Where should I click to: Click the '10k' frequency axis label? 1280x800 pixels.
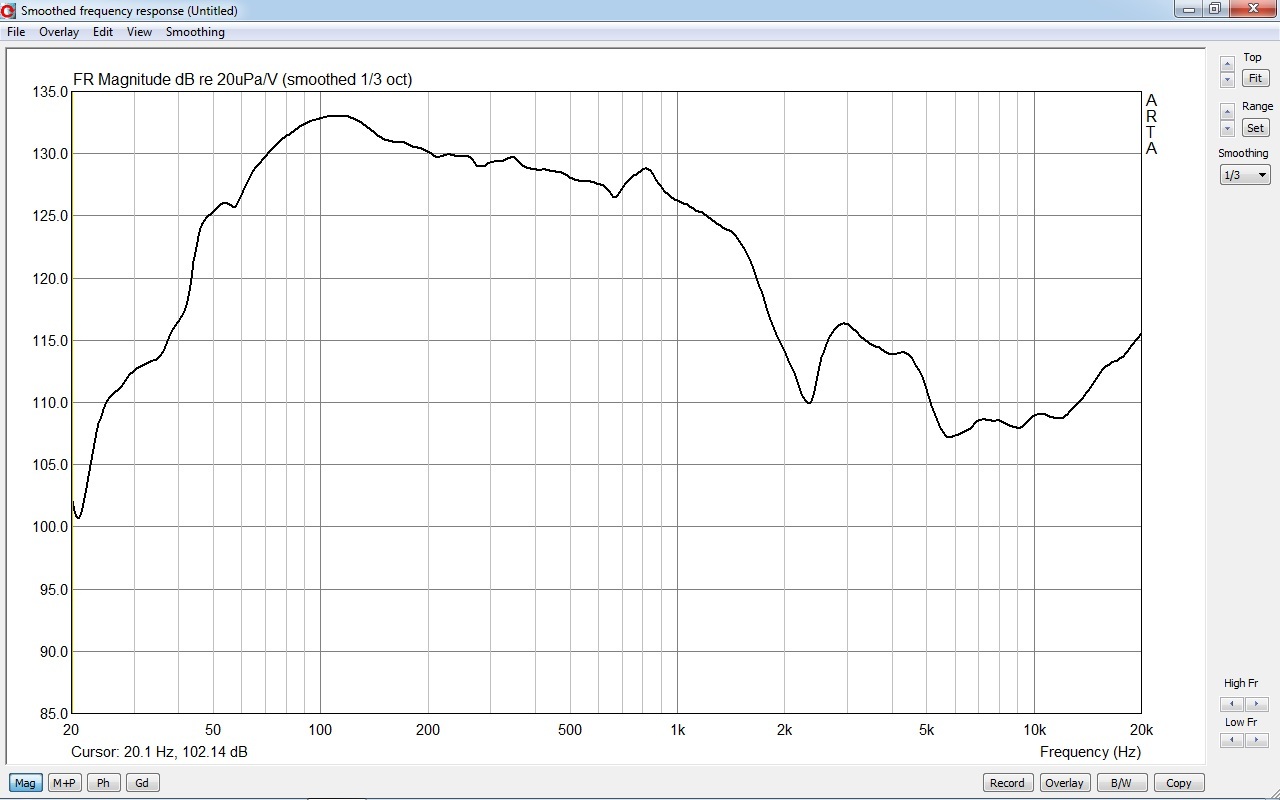1034,729
